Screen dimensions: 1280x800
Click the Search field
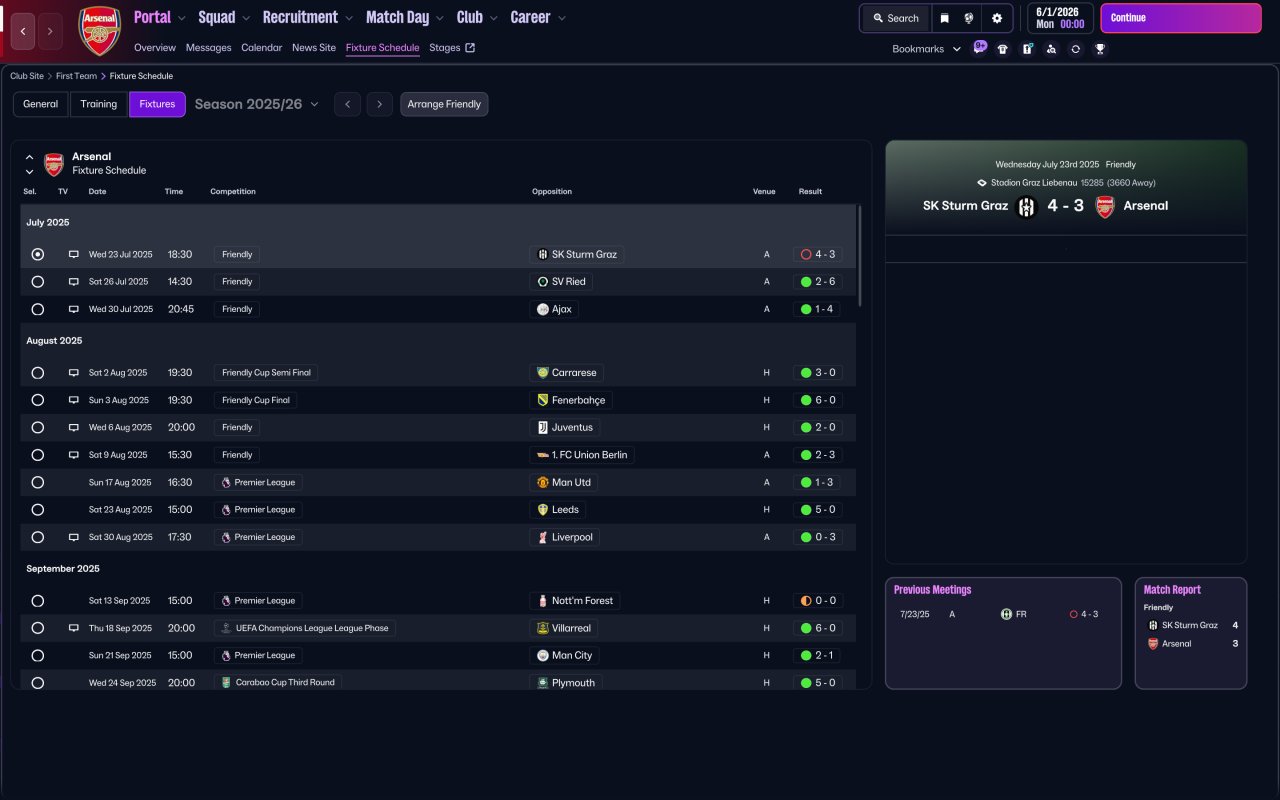coord(895,18)
